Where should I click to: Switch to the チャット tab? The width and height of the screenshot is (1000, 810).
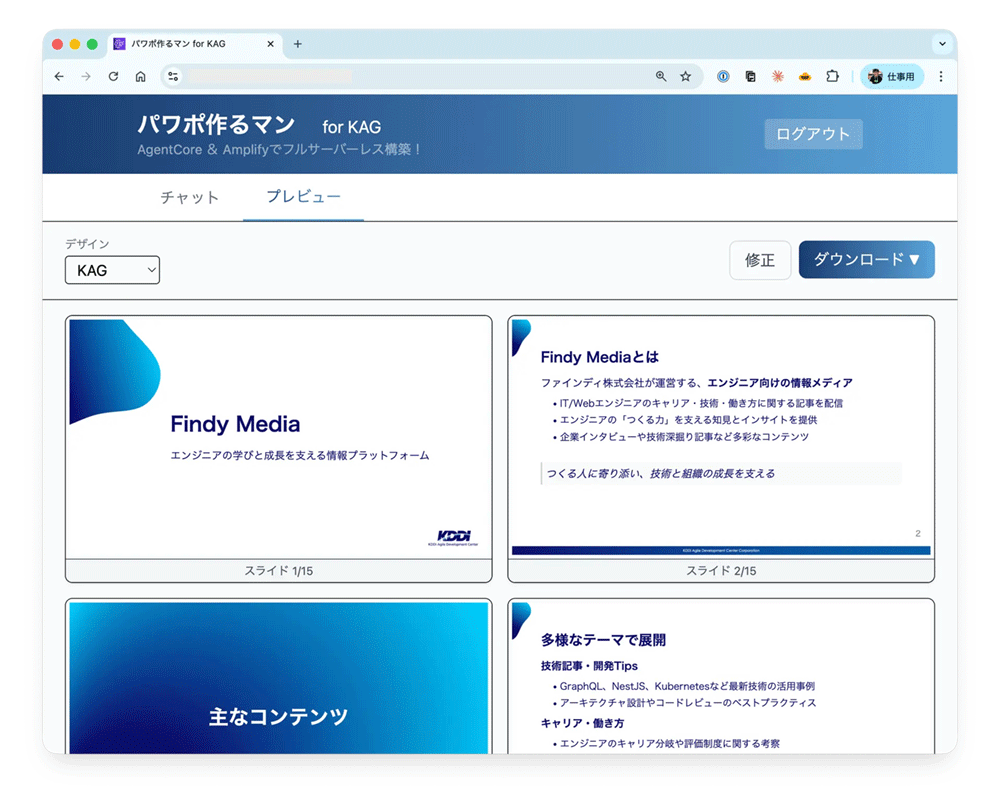point(190,197)
